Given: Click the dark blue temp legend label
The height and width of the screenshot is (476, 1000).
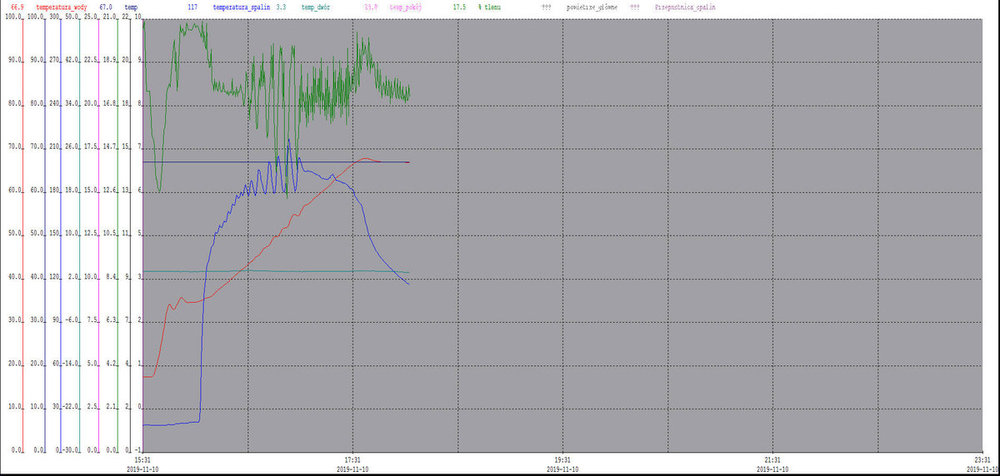Looking at the screenshot, I should click(132, 7).
